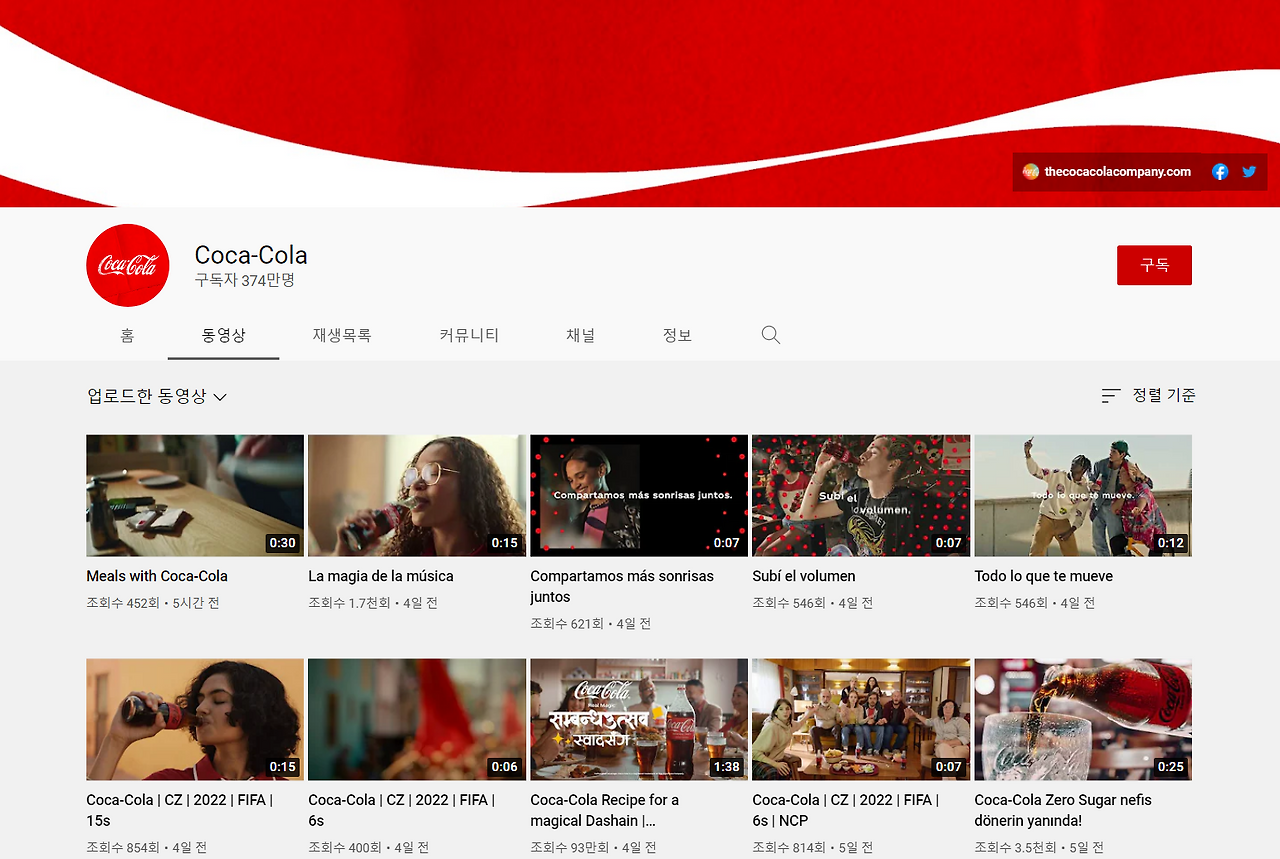Play La magia de la música thumbnail
Image resolution: width=1280 pixels, height=859 pixels.
pos(417,496)
